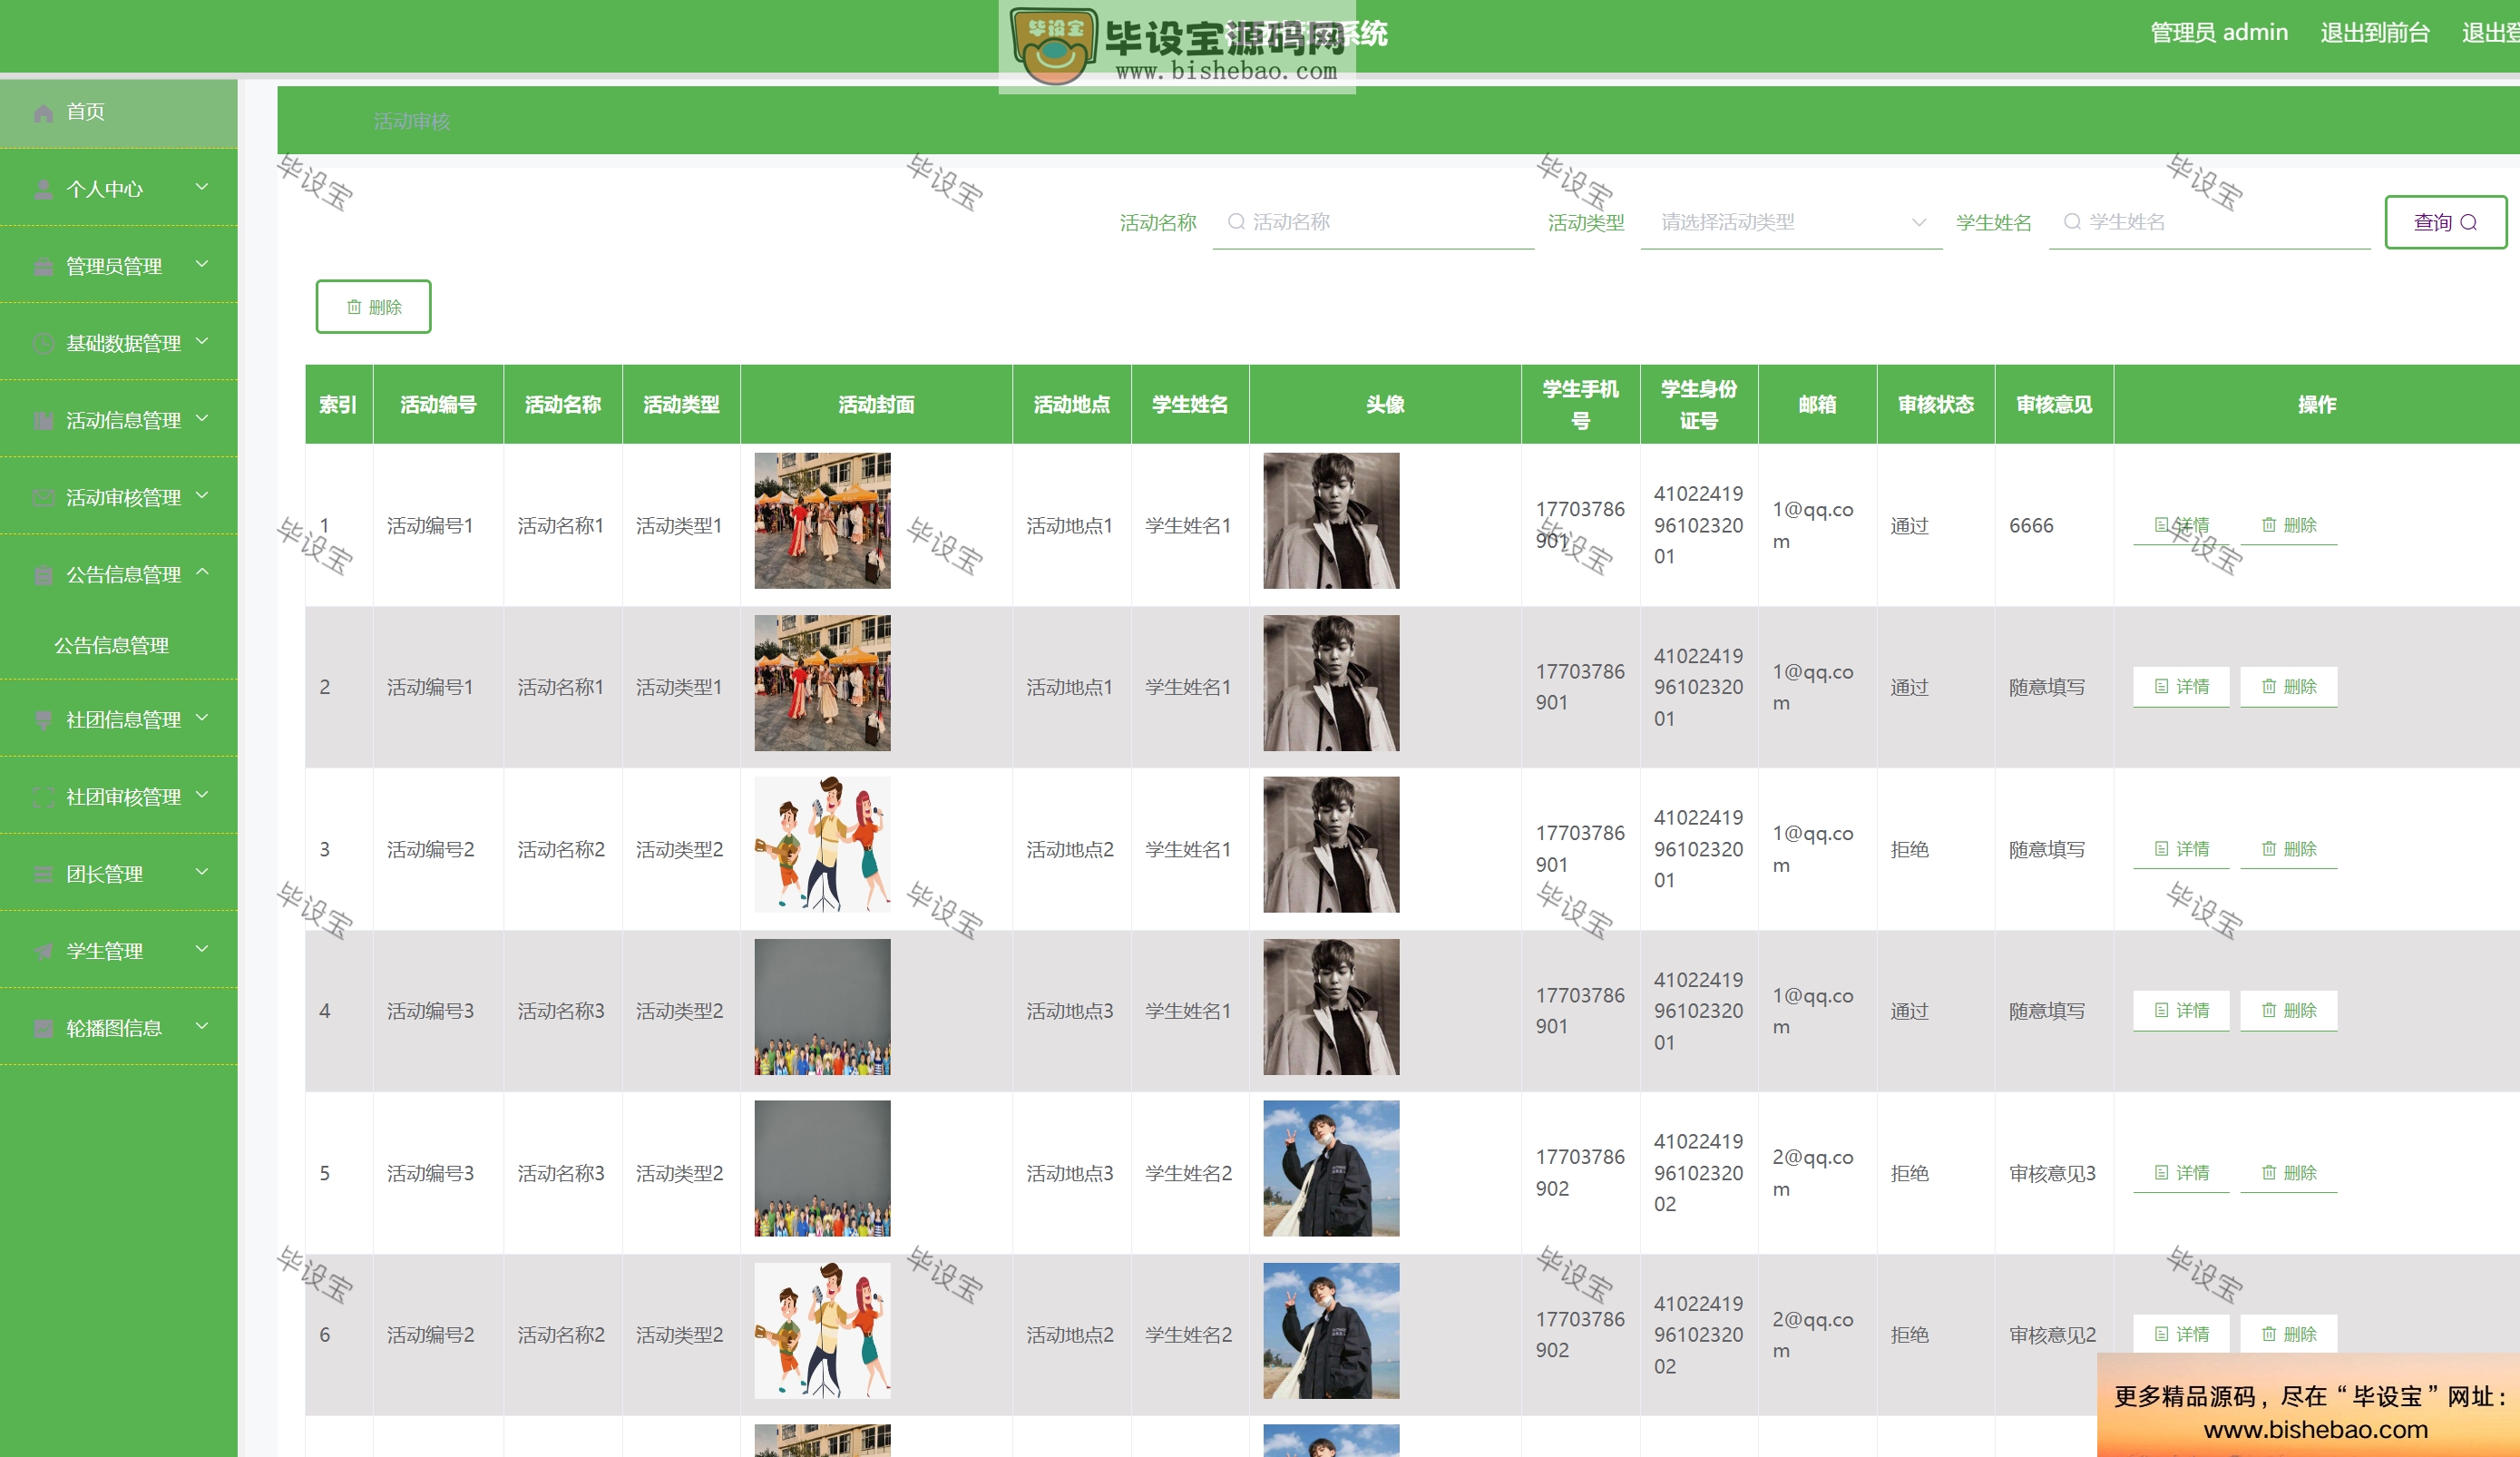
Task: Click the 活动审核 breadcrumb tab
Action: (412, 121)
